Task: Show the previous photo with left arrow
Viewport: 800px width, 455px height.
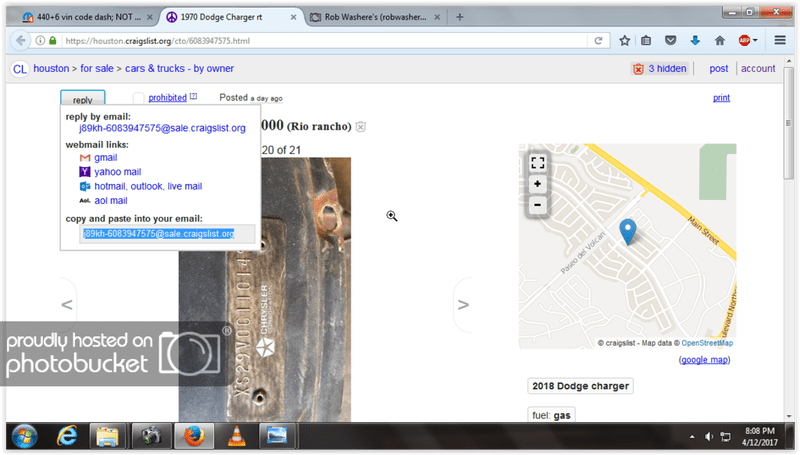Action: [x=67, y=305]
